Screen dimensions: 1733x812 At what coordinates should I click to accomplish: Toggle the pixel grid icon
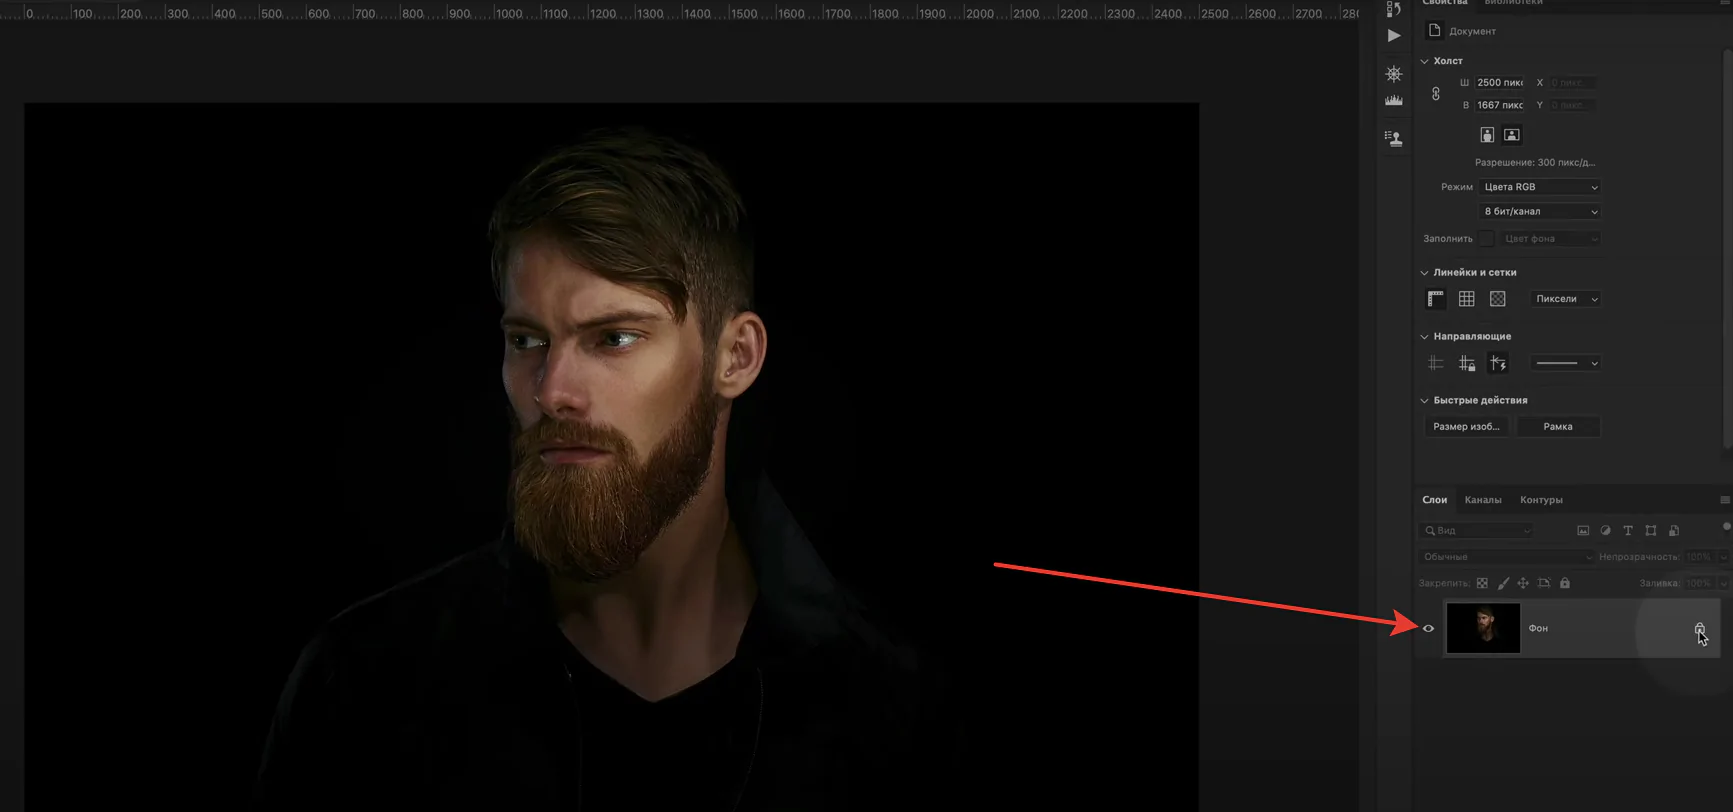click(1498, 299)
